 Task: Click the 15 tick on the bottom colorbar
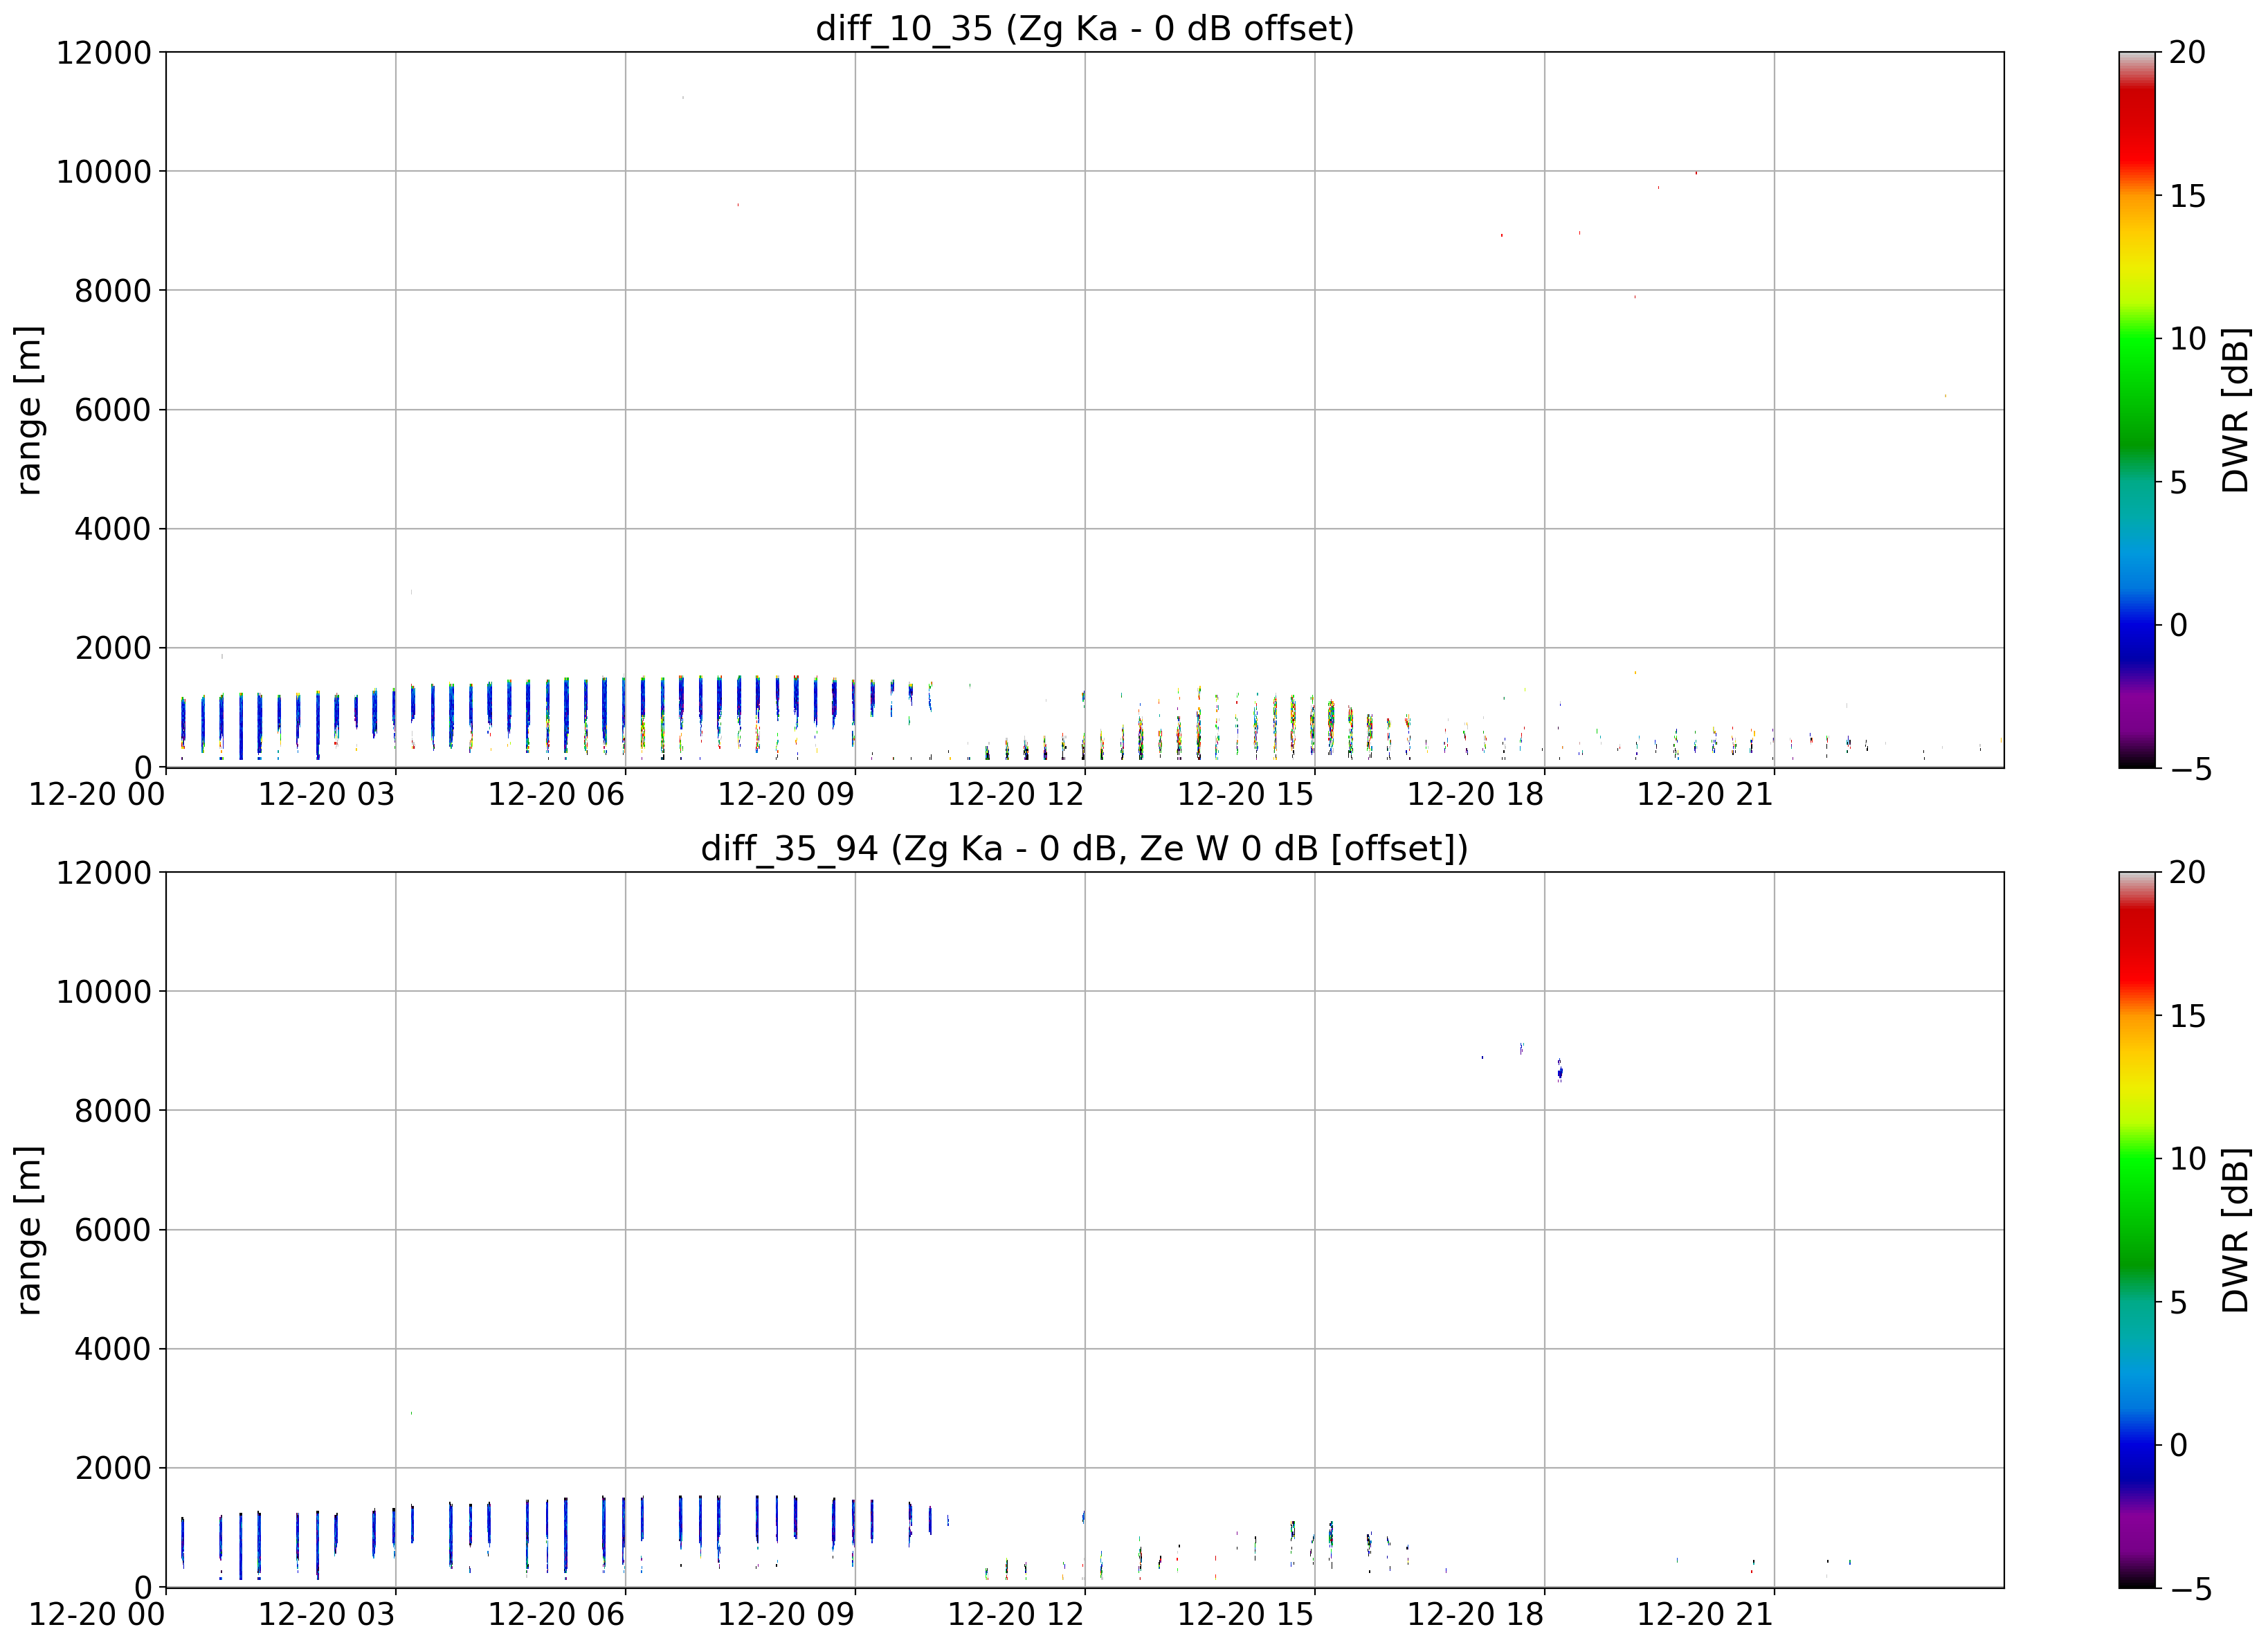[x=2187, y=1016]
